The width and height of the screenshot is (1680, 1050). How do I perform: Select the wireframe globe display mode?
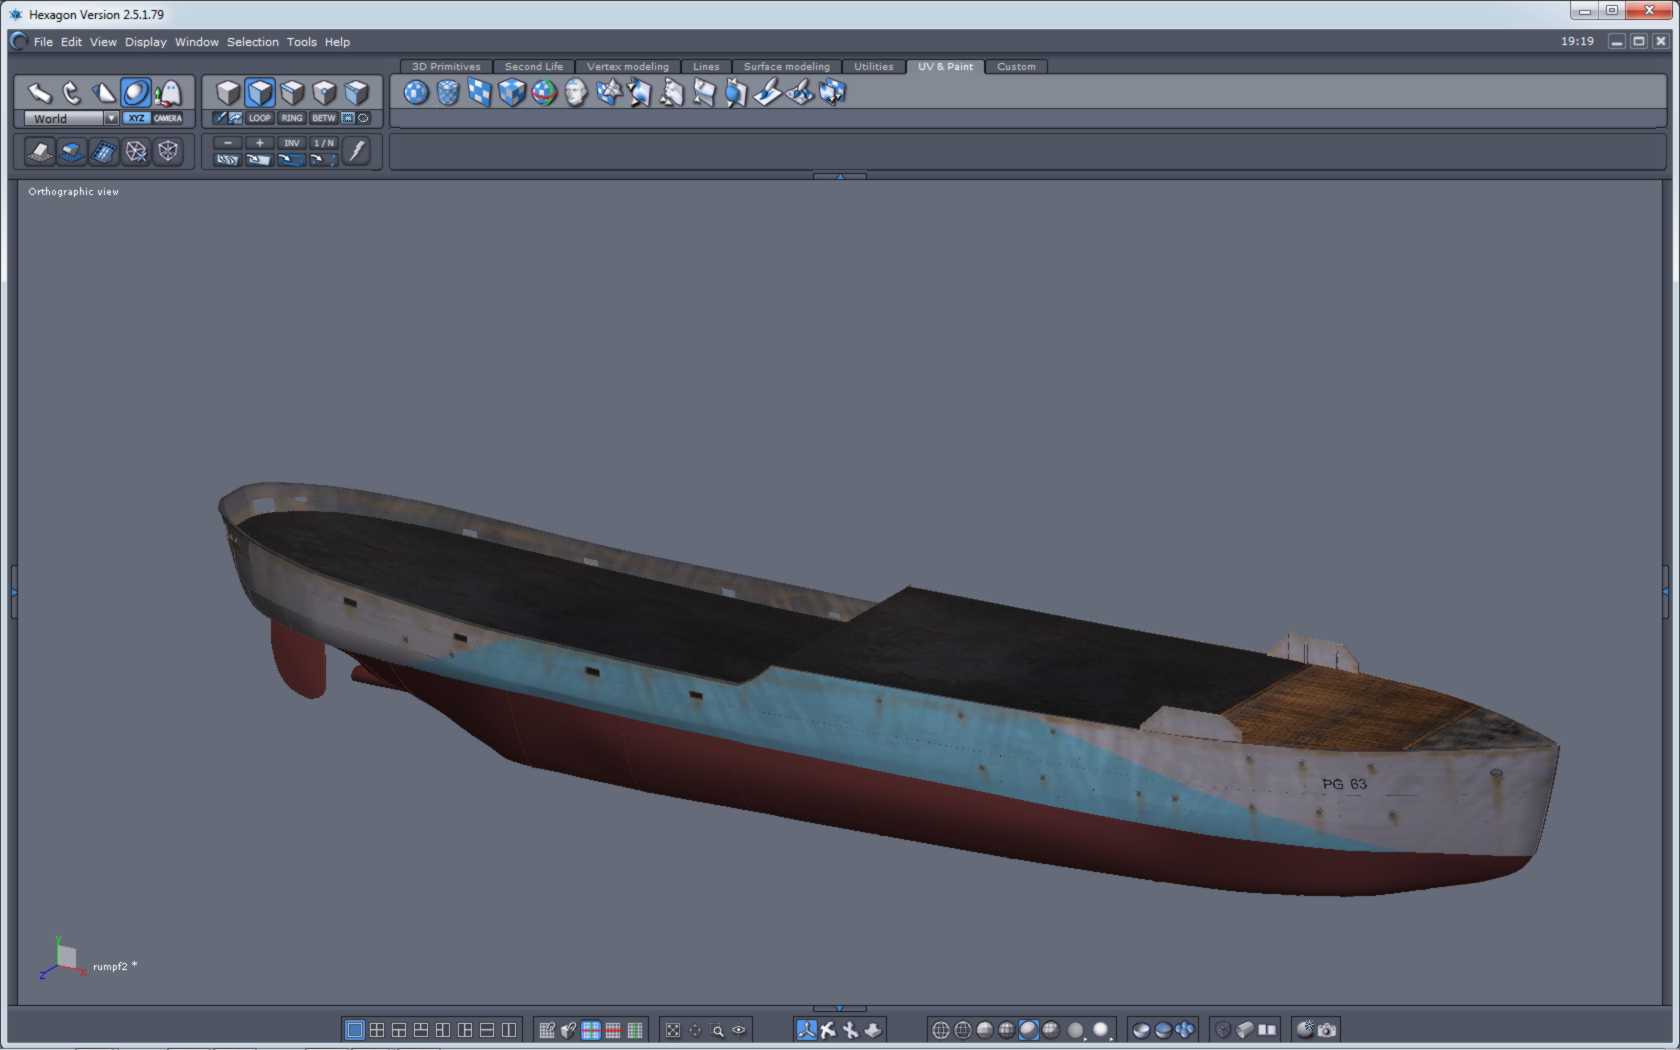click(941, 1030)
